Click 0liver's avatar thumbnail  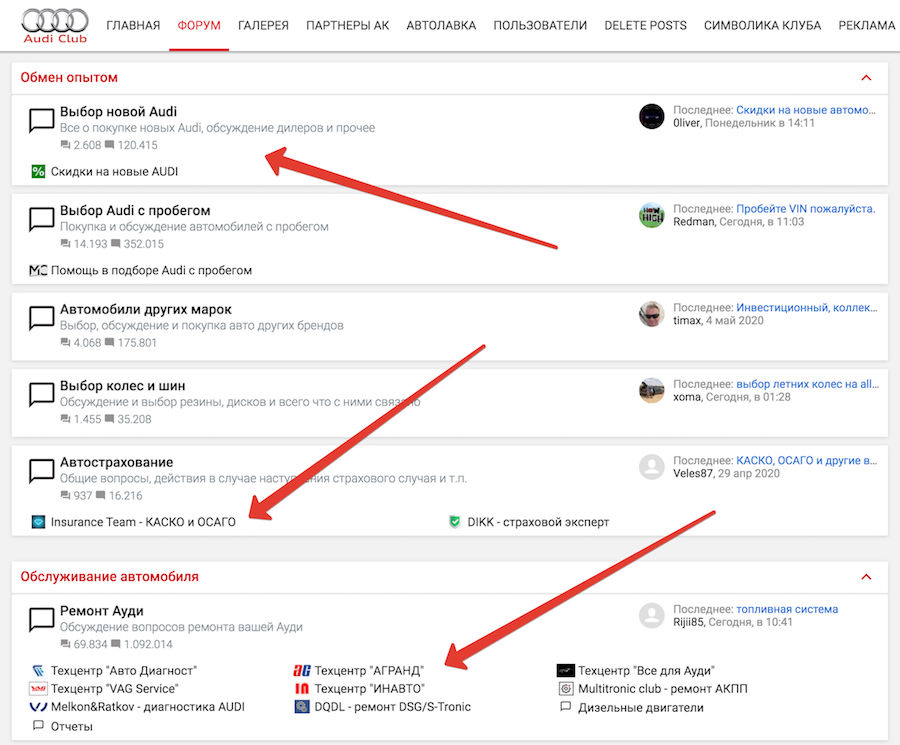pos(652,116)
